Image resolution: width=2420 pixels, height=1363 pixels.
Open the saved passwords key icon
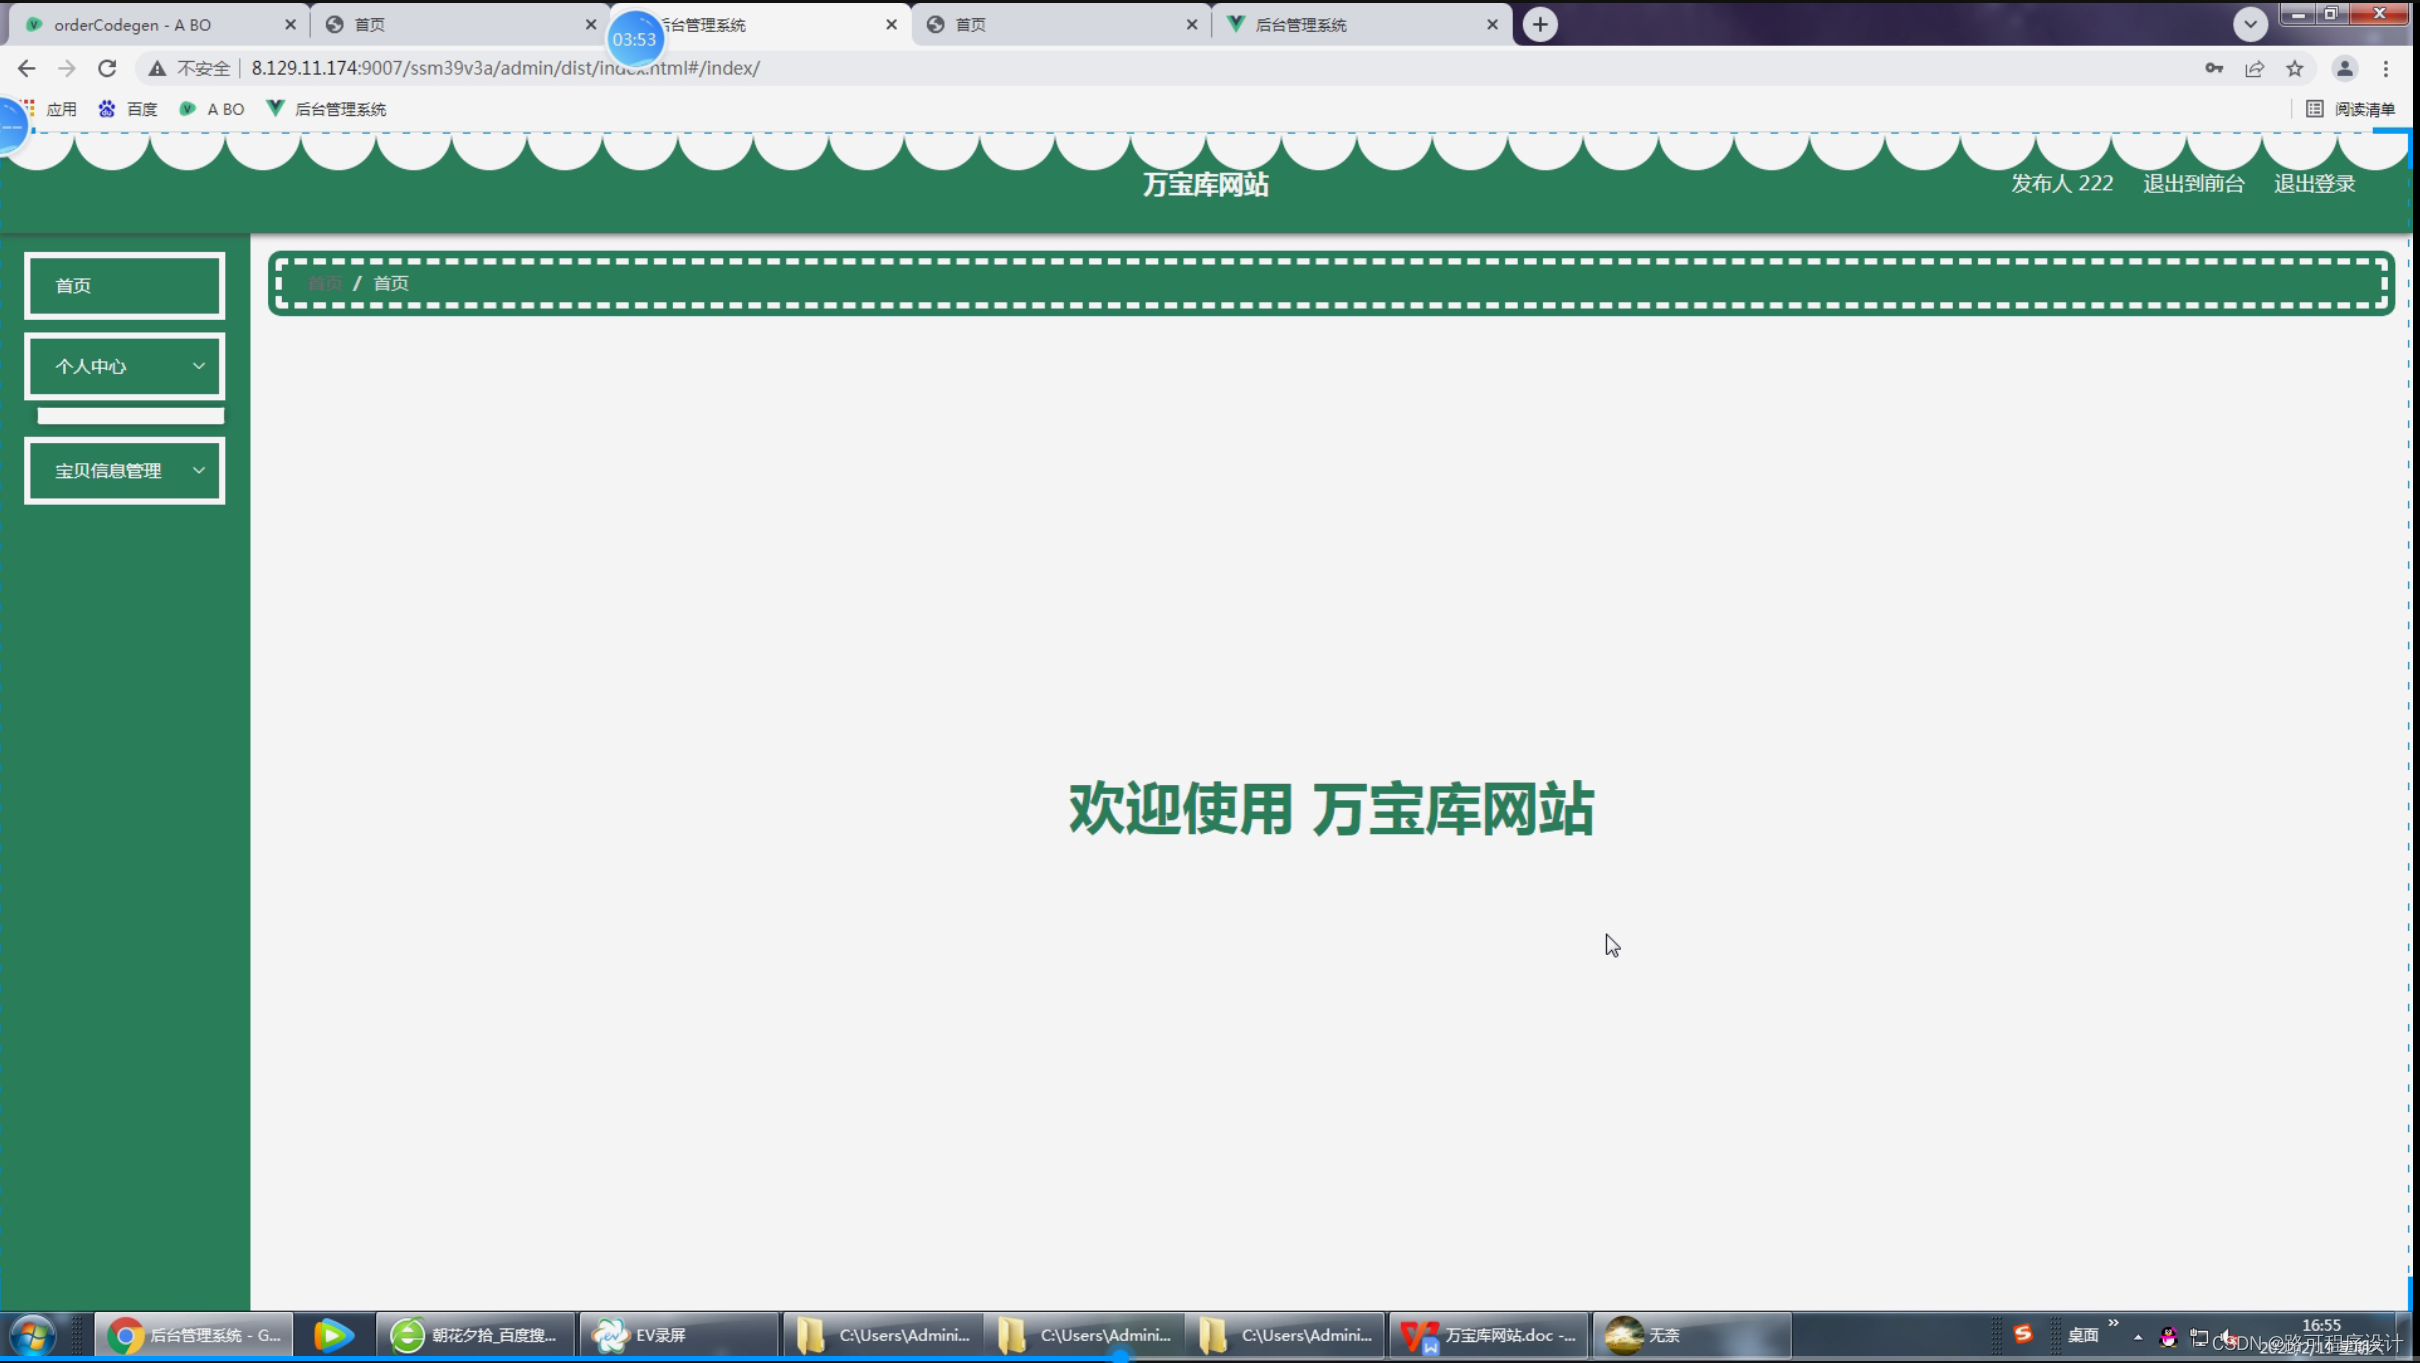tap(2213, 68)
